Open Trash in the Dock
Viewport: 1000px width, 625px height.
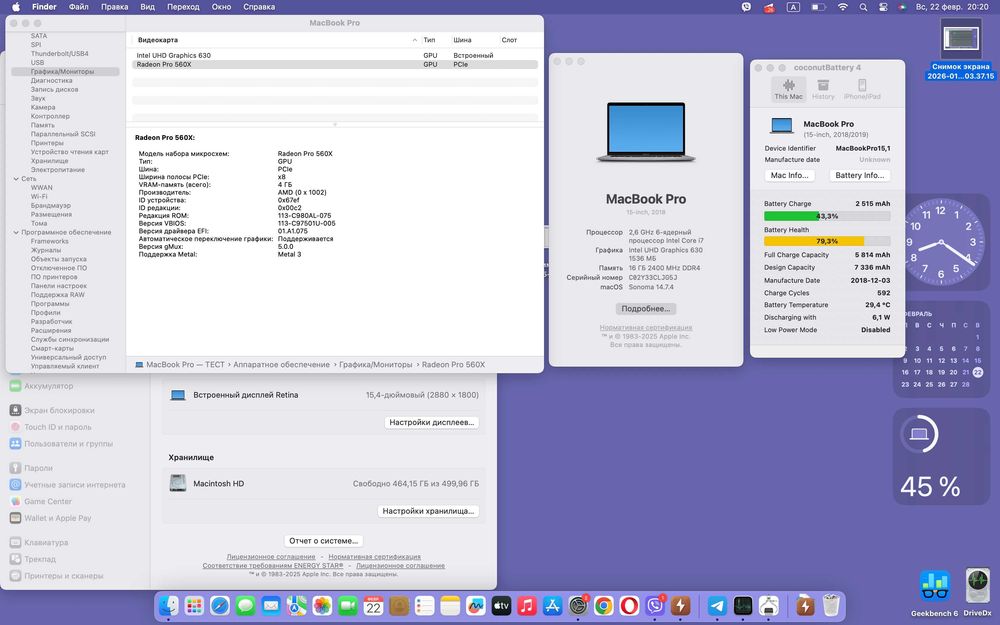pyautogui.click(x=831, y=605)
